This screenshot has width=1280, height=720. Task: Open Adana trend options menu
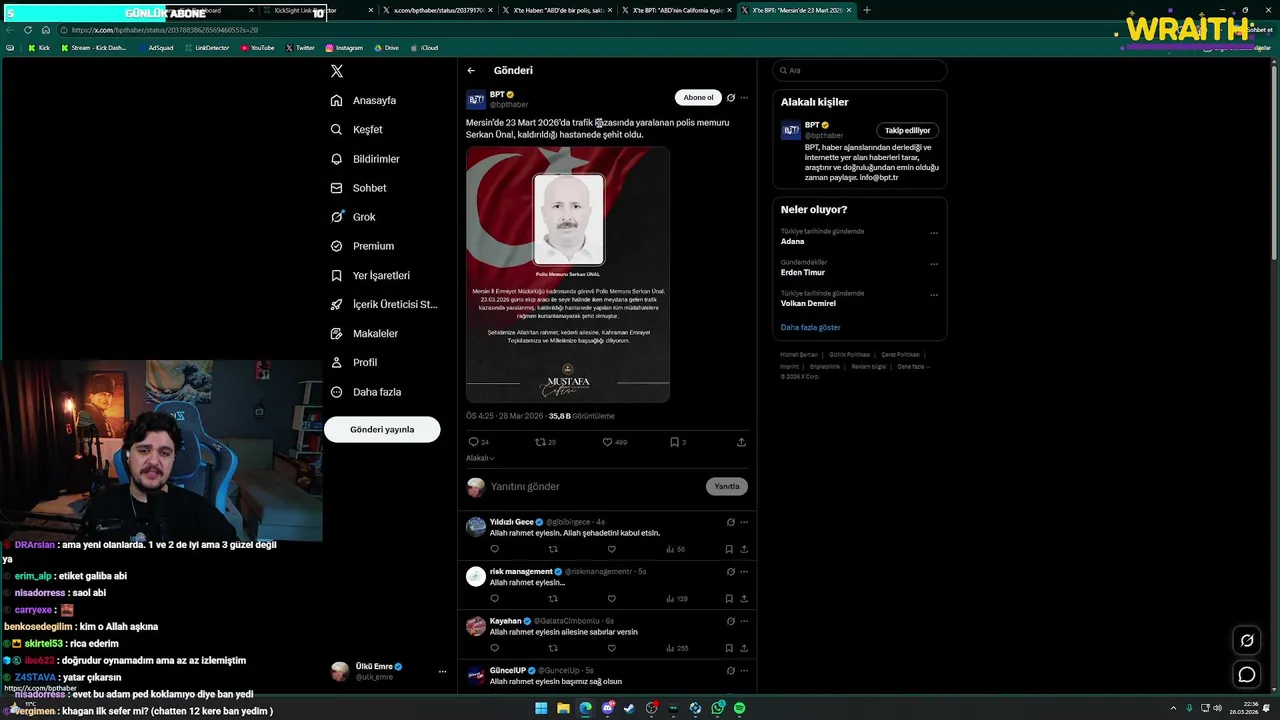pos(934,233)
